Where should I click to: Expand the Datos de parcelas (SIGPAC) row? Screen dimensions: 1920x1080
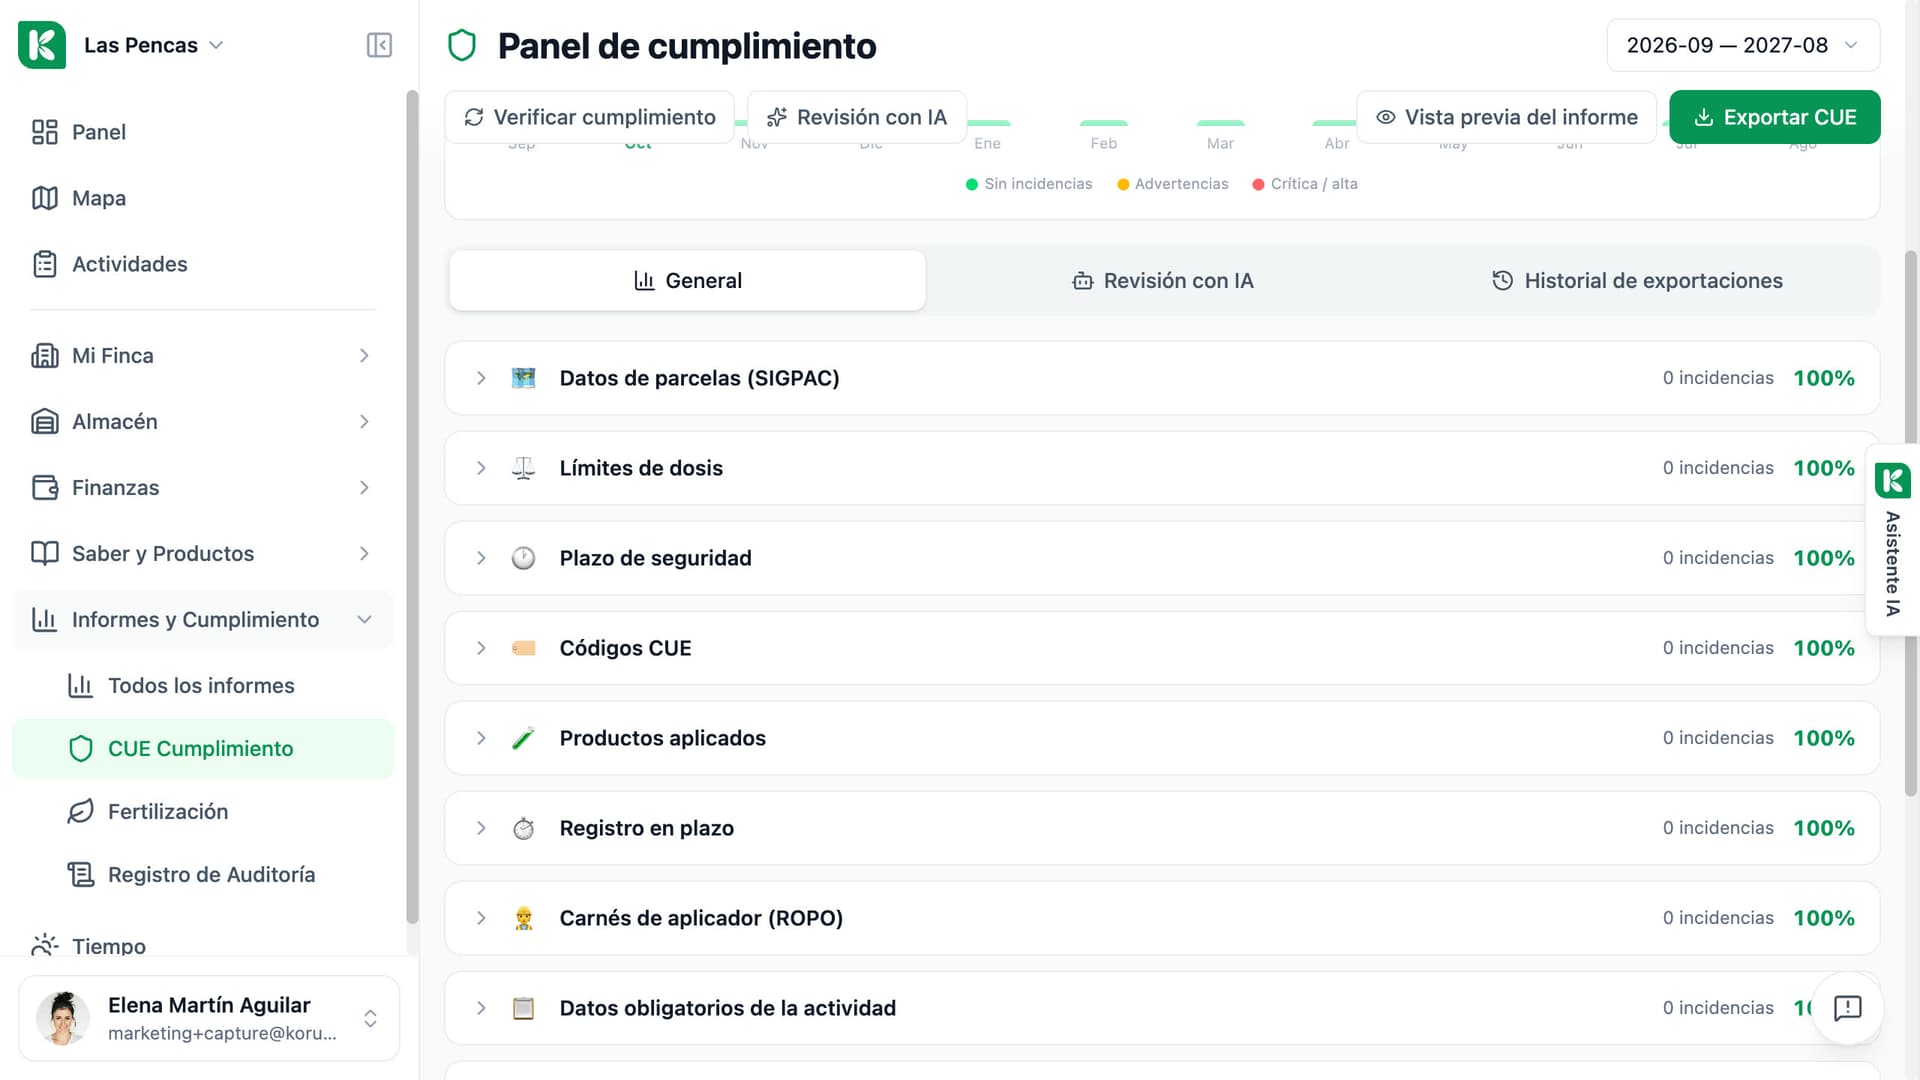pos(481,378)
